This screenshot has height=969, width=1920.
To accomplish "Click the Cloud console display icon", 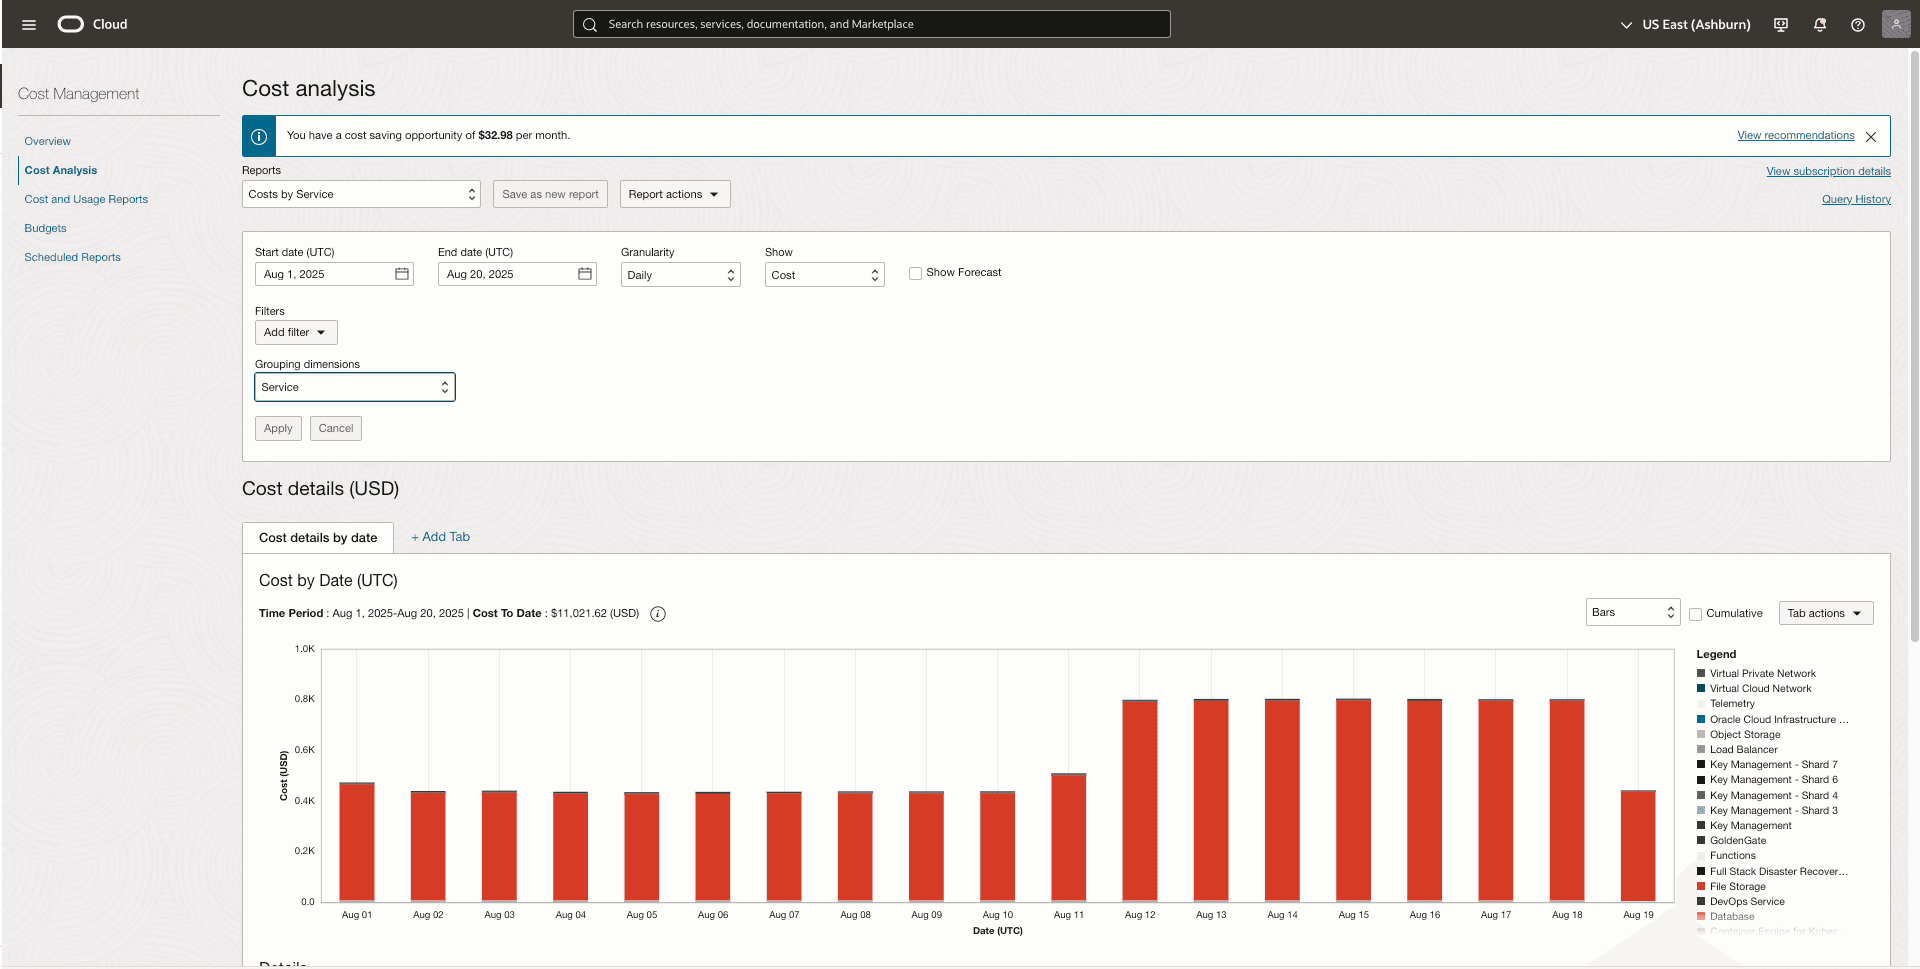I will [1780, 24].
